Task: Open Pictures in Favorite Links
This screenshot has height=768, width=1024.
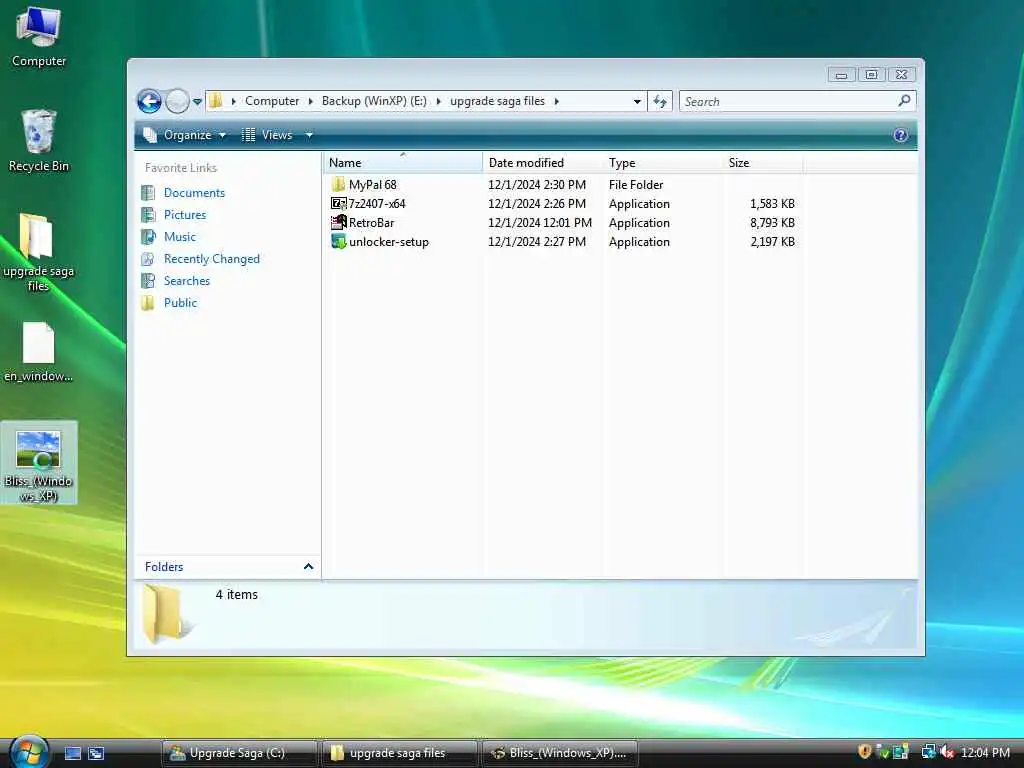Action: tap(185, 215)
